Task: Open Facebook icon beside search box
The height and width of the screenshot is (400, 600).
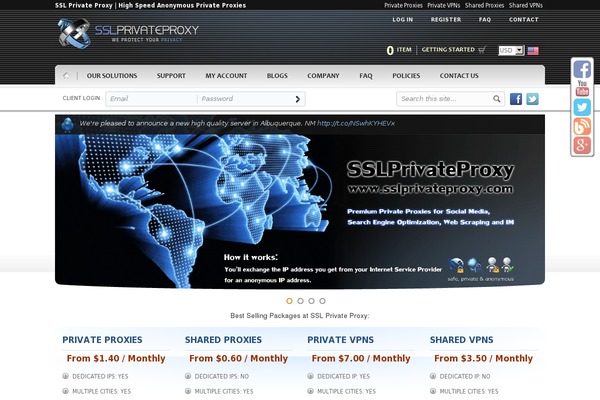Action: click(x=516, y=99)
